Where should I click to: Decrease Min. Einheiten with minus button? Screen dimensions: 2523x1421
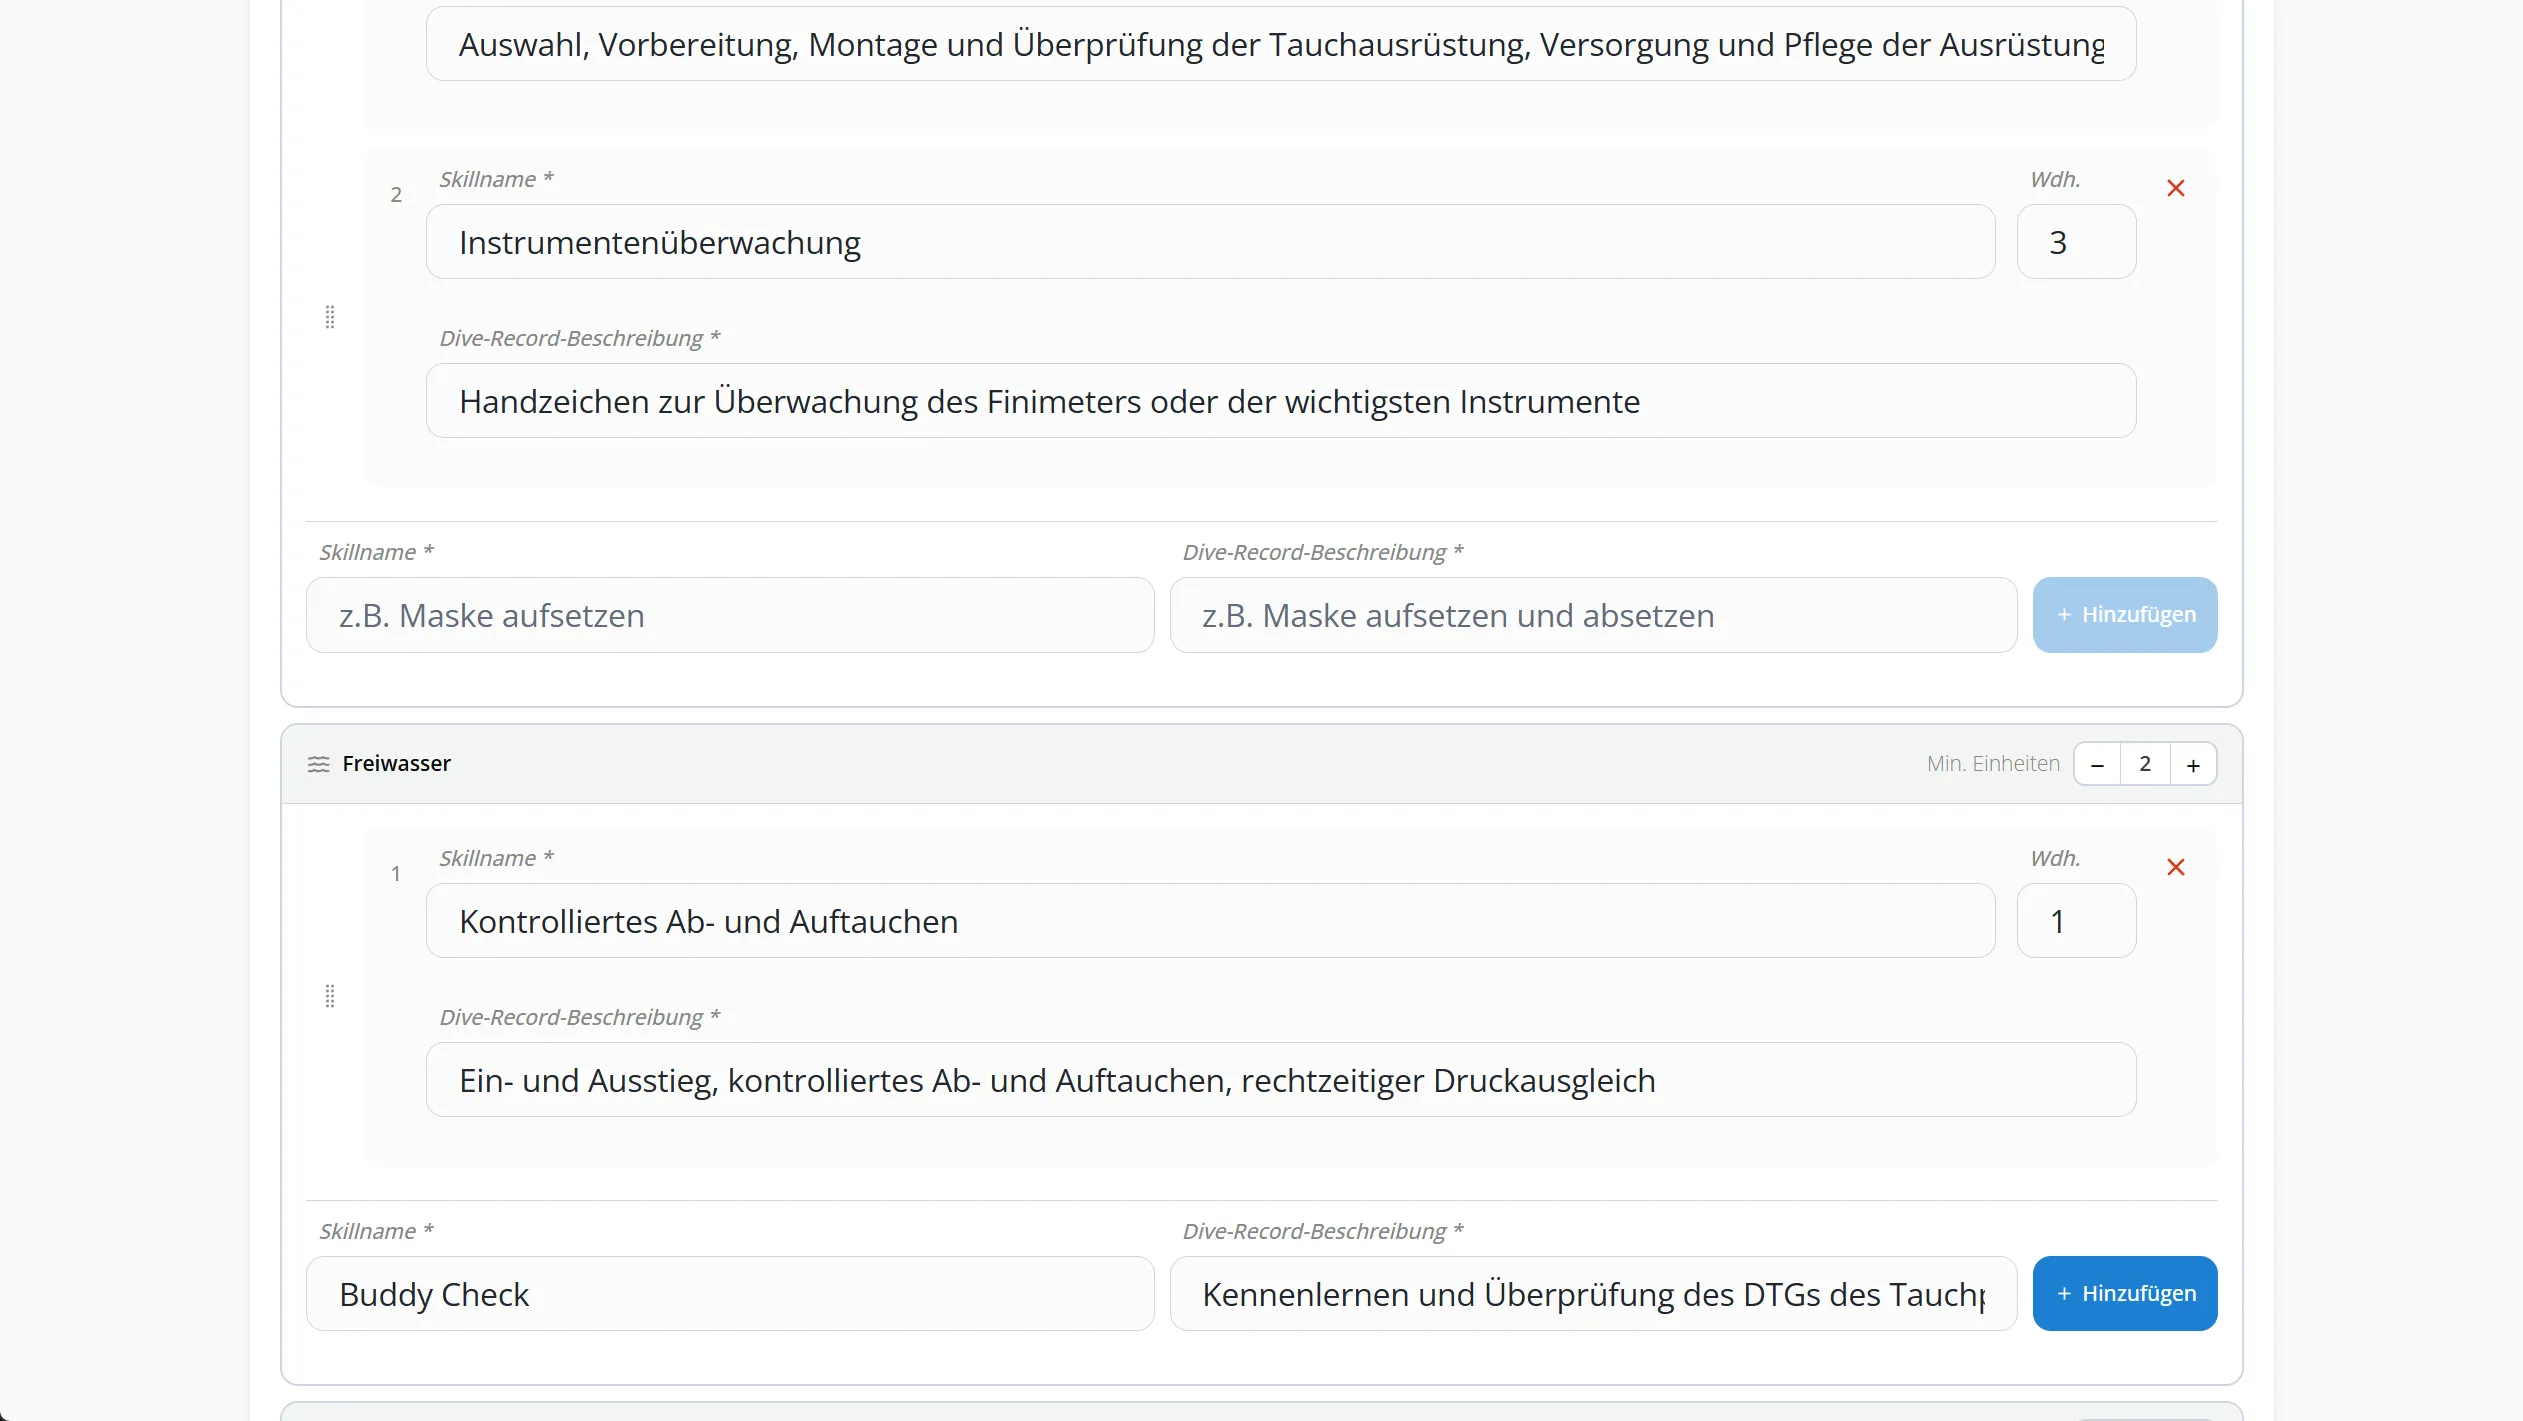2097,764
